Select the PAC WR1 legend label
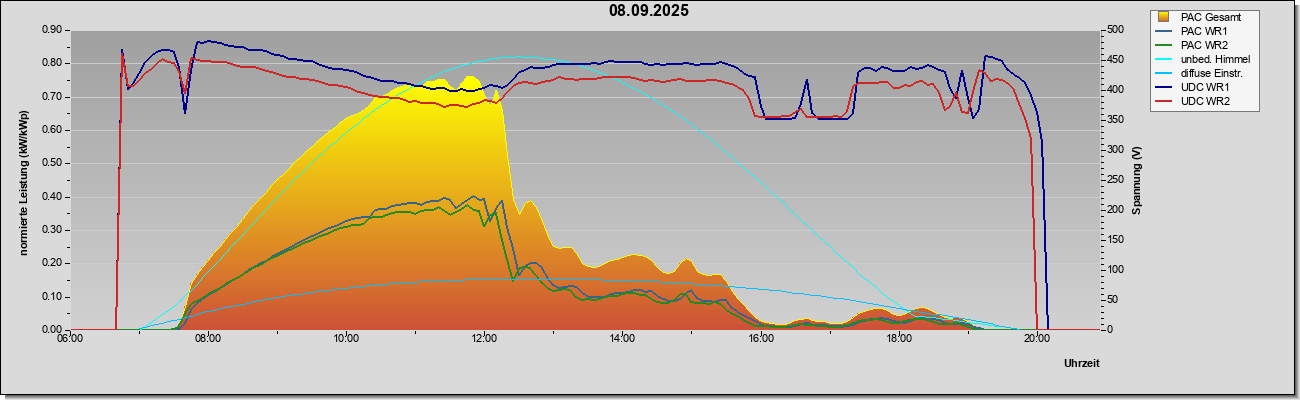 pyautogui.click(x=1205, y=31)
